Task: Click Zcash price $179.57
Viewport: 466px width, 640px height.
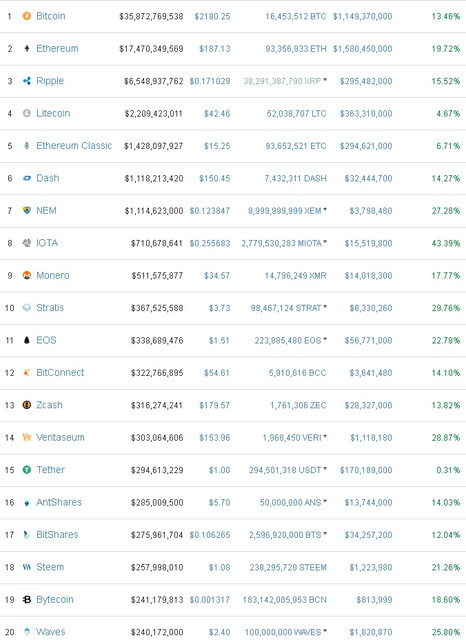Action: click(215, 405)
